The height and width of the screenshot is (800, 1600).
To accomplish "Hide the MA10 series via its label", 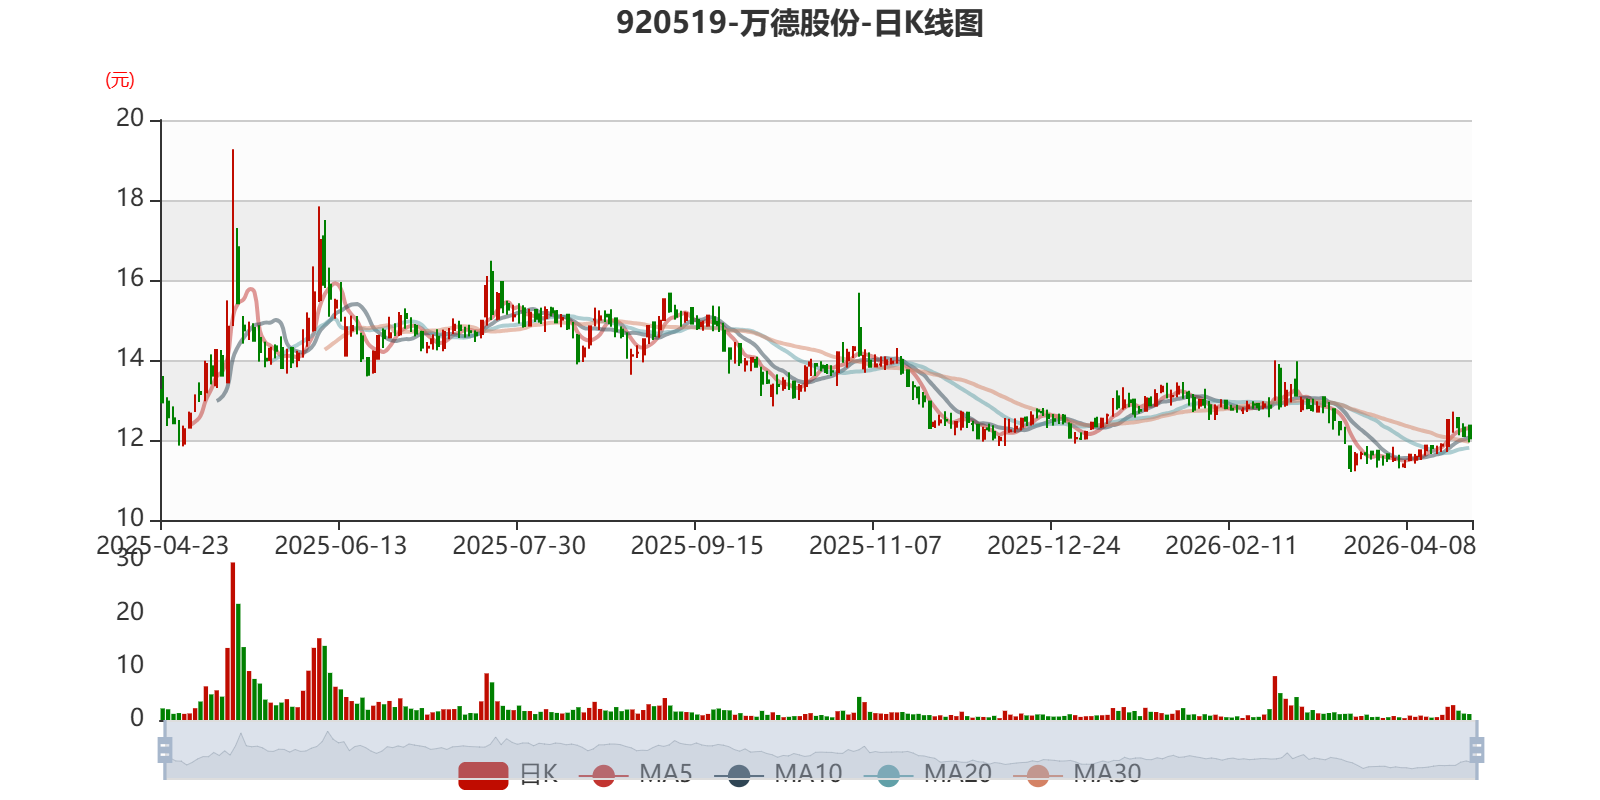I will [x=808, y=774].
